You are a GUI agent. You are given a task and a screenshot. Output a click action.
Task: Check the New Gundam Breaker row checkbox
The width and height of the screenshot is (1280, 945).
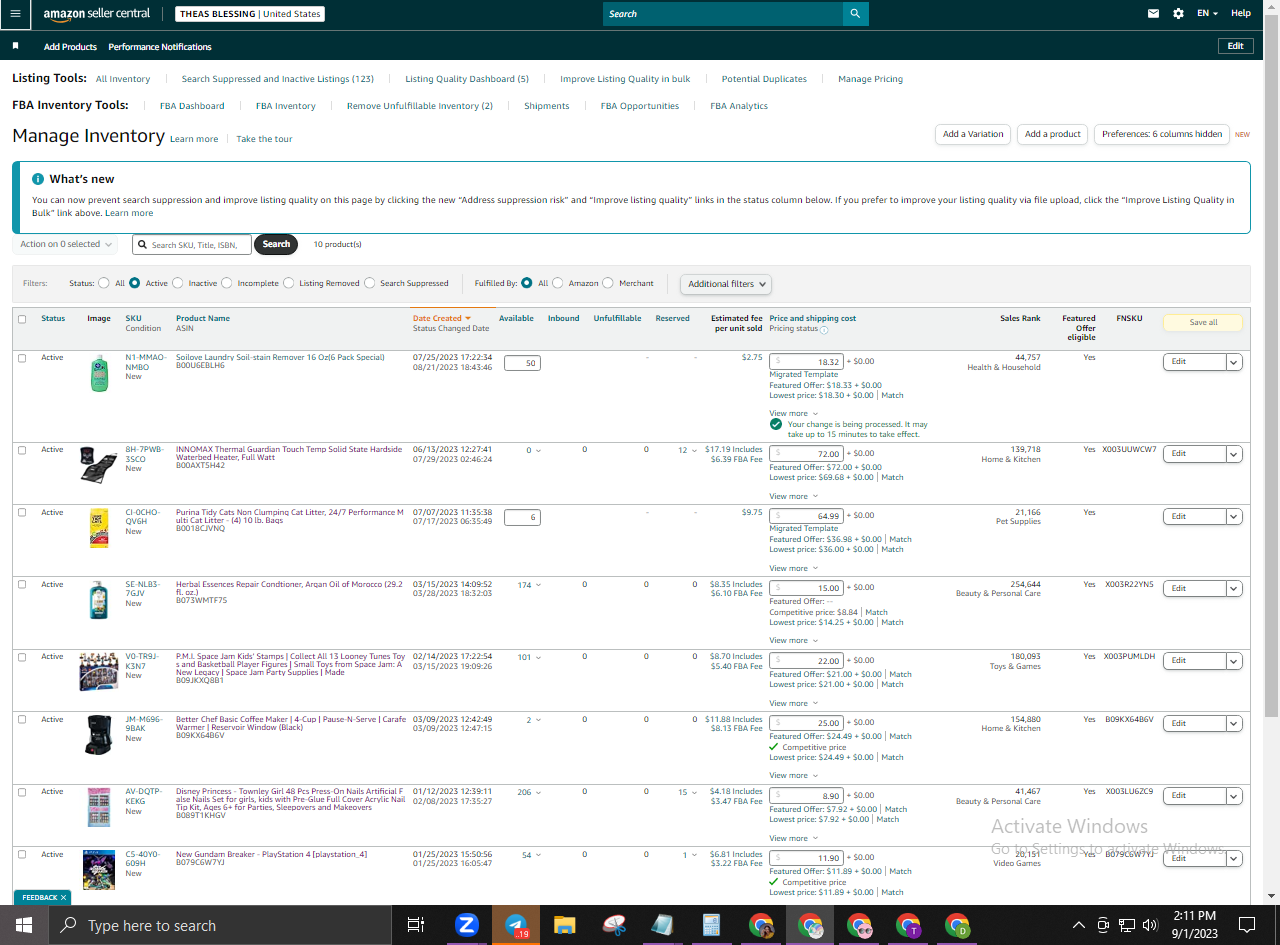point(22,855)
